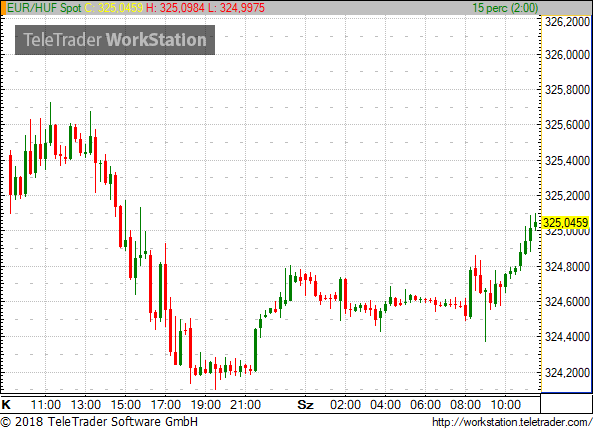The height and width of the screenshot is (431, 593).
Task: Click the EUR/HUF Spot chart title
Action: [44, 8]
